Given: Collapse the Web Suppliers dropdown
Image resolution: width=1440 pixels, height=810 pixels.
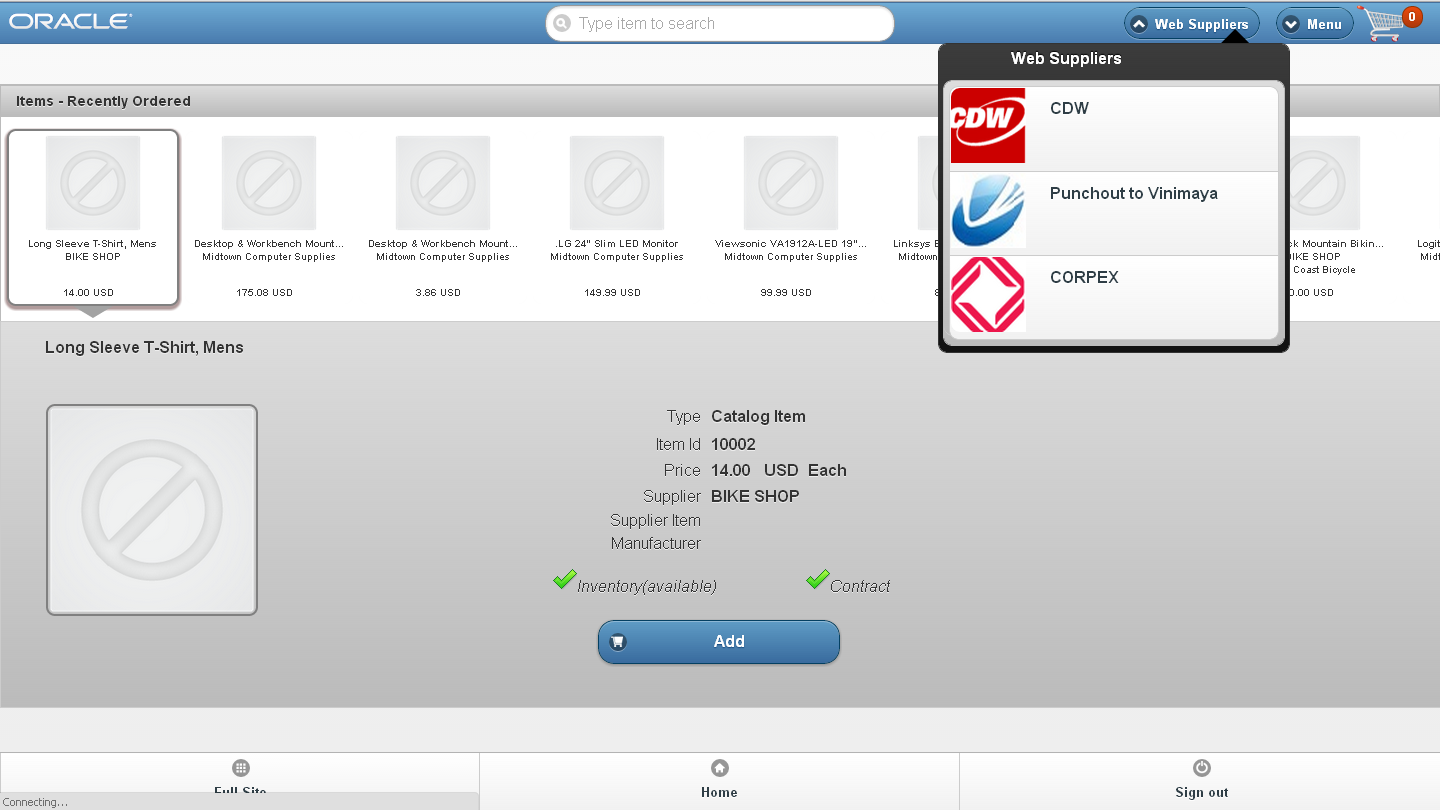Looking at the screenshot, I should (1192, 24).
